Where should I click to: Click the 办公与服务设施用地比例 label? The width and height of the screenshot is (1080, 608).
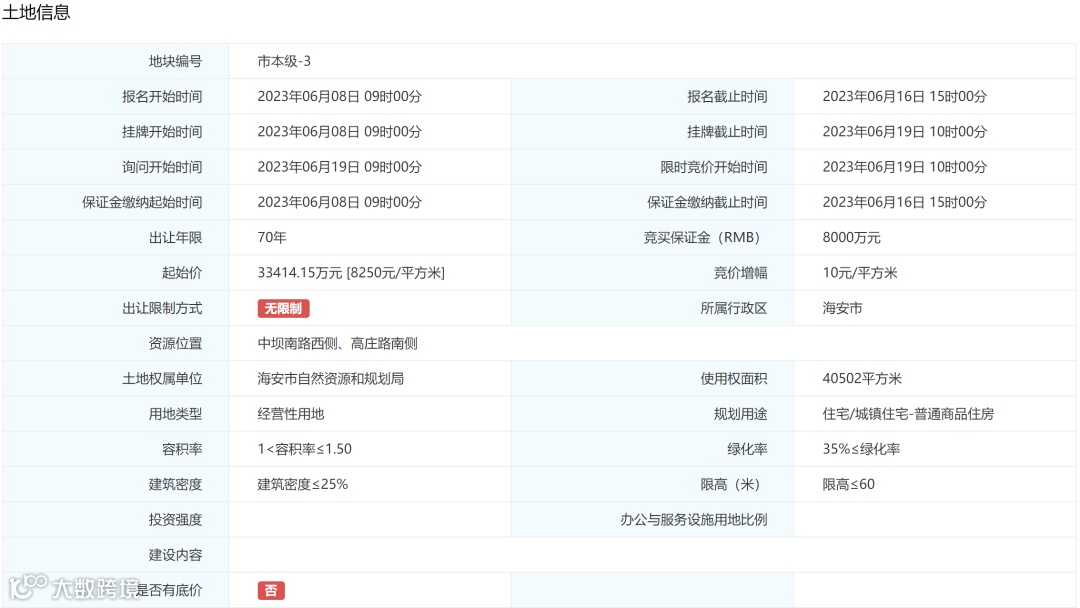coord(694,520)
